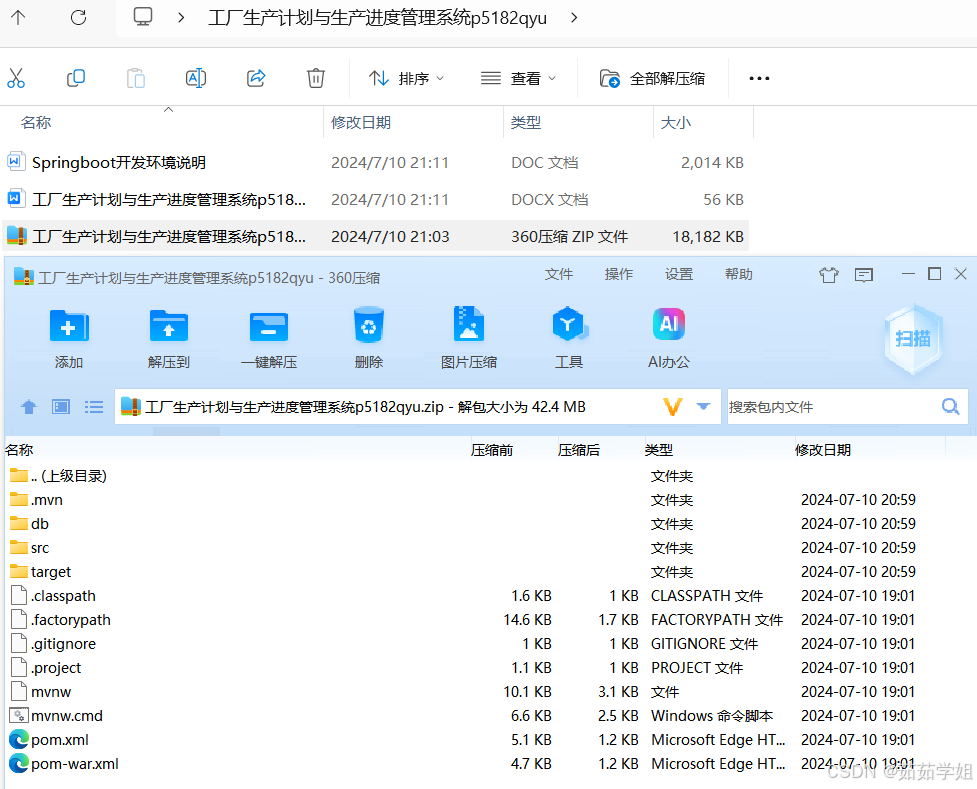
Task: Sort by 类型 column in Explorer
Action: pyautogui.click(x=526, y=123)
